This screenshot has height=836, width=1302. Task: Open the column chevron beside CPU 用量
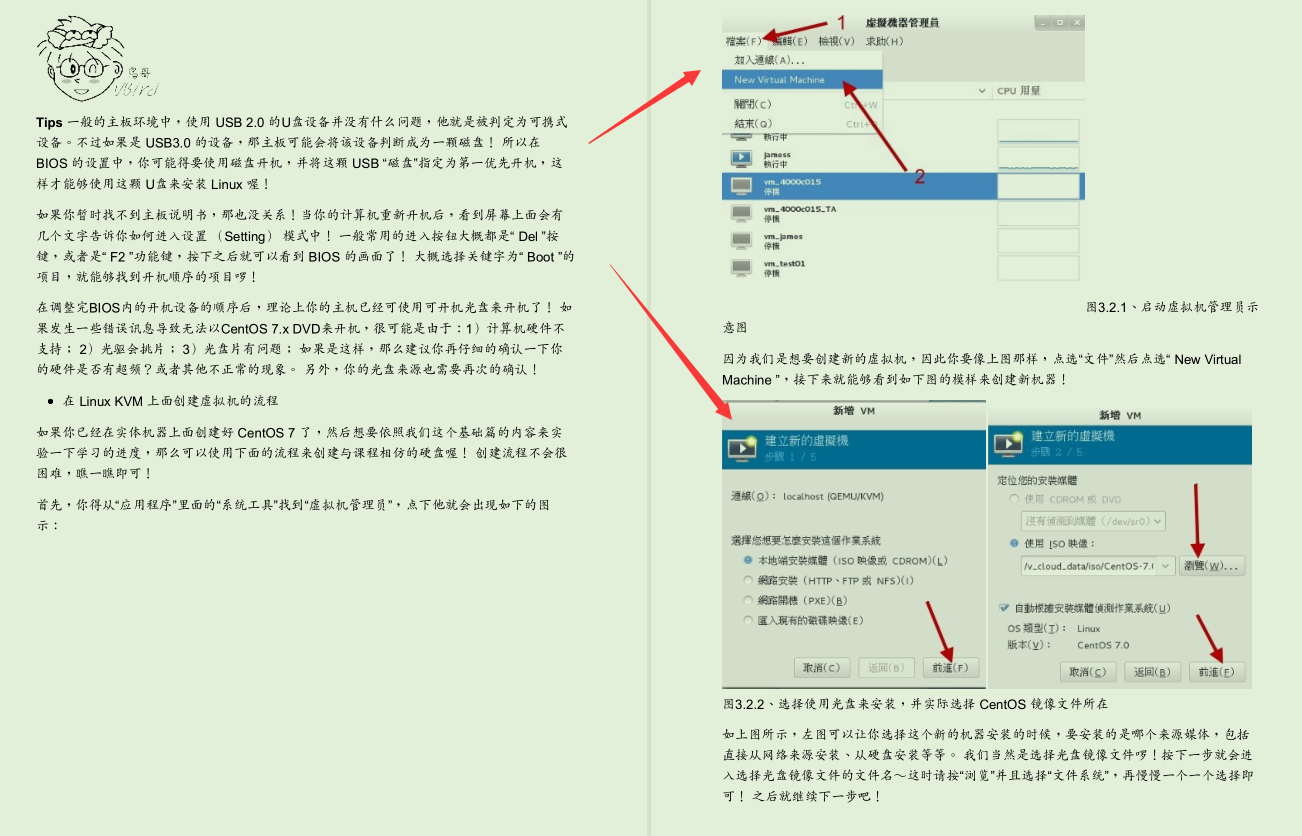tap(982, 91)
